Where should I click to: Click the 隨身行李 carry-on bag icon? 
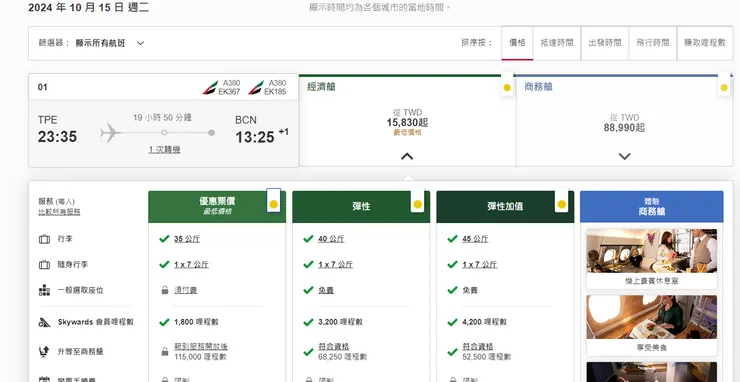tap(44, 265)
